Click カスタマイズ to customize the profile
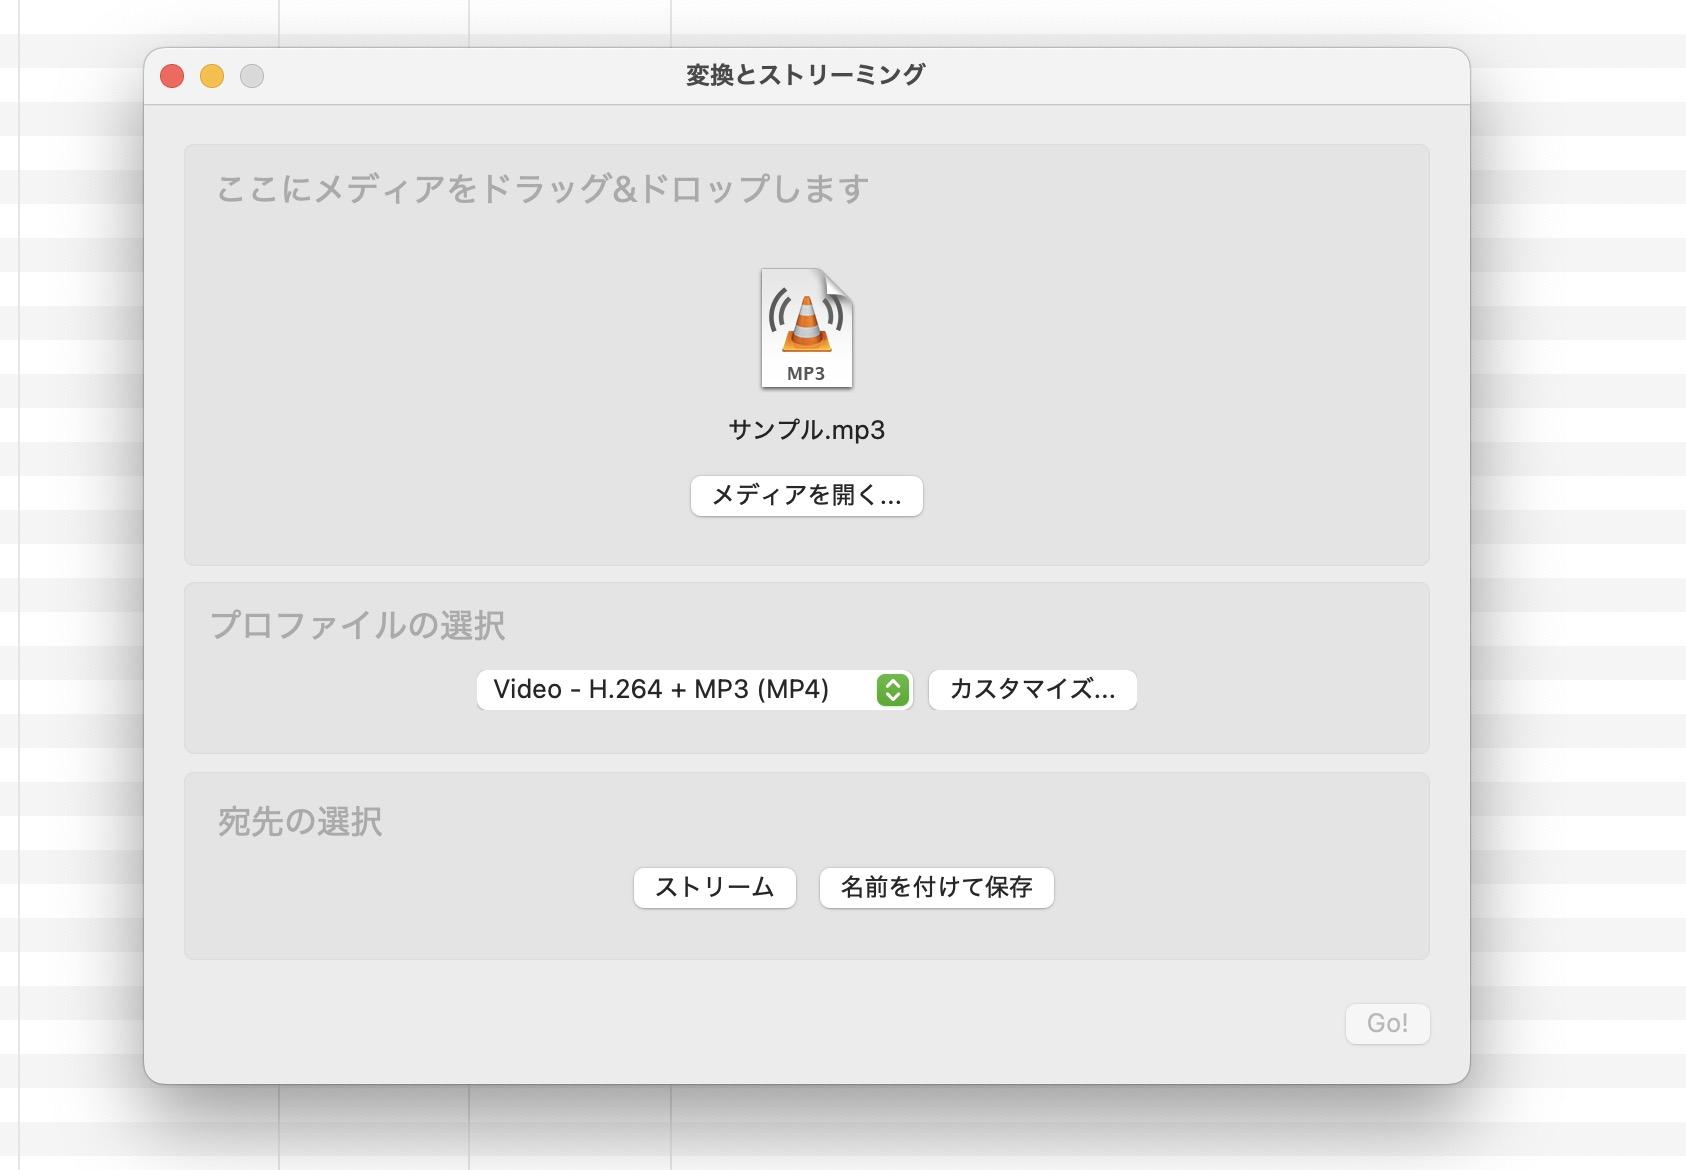The height and width of the screenshot is (1170, 1686). pos(1032,689)
